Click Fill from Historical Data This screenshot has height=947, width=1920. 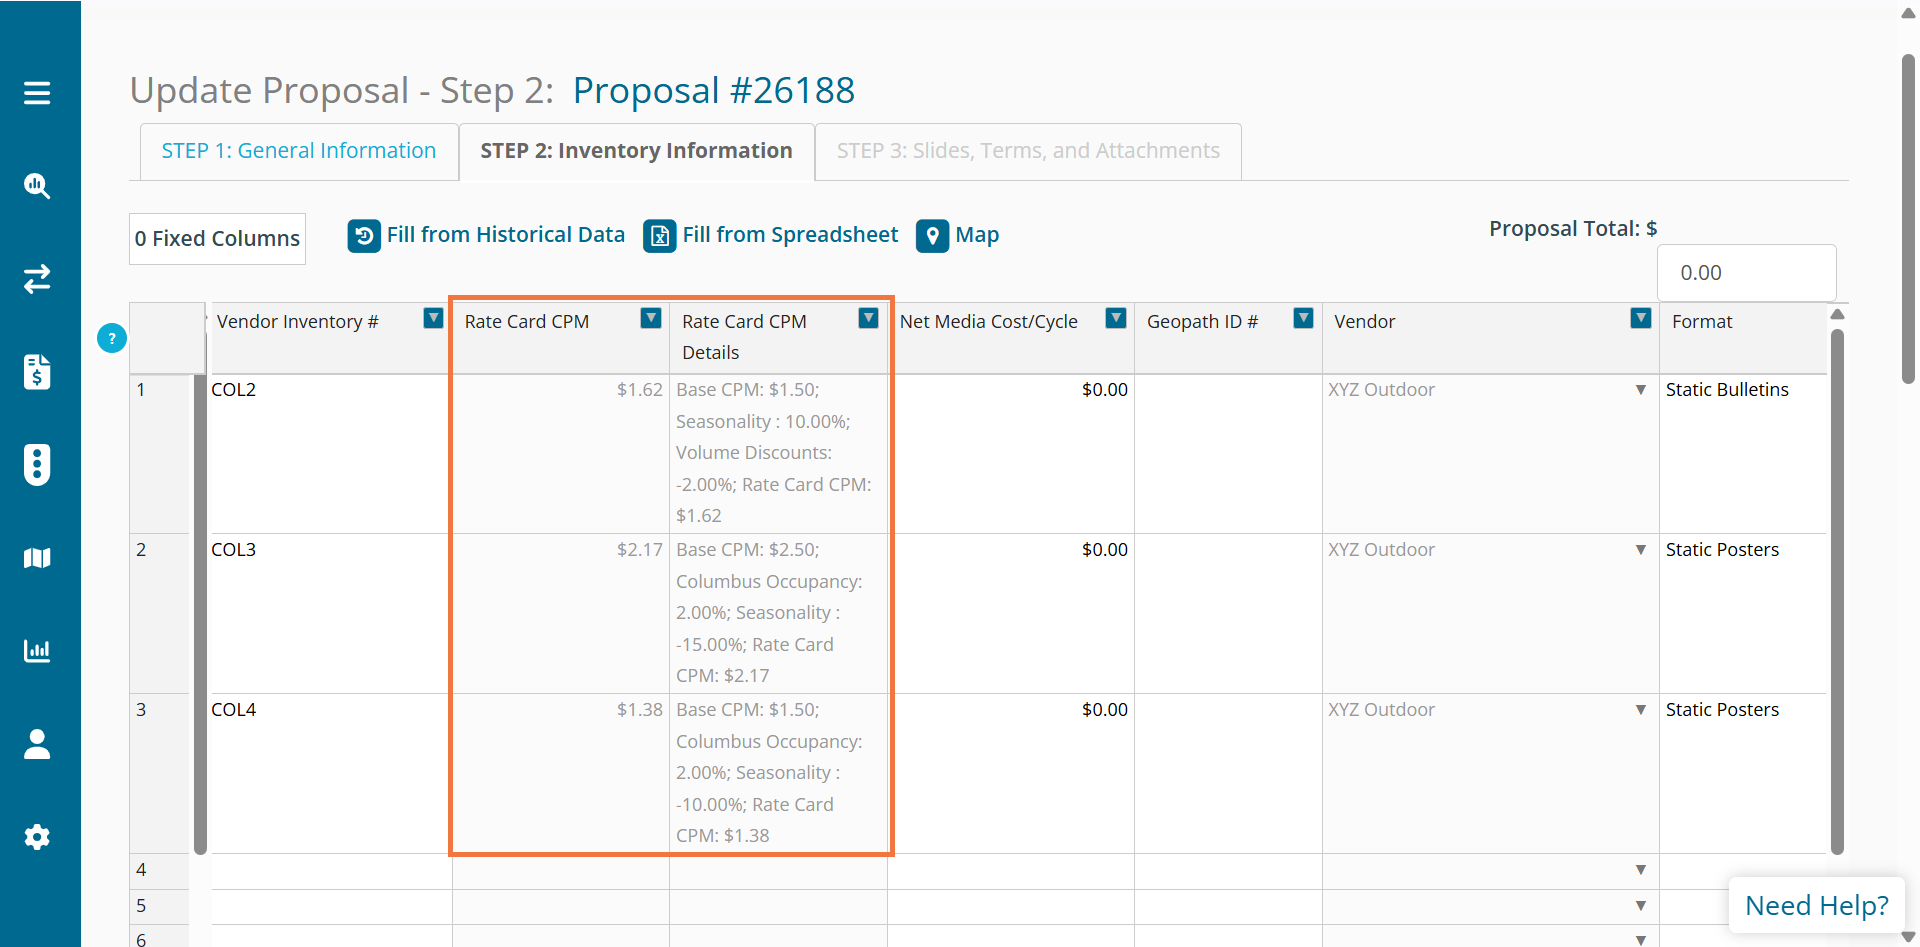click(x=487, y=235)
